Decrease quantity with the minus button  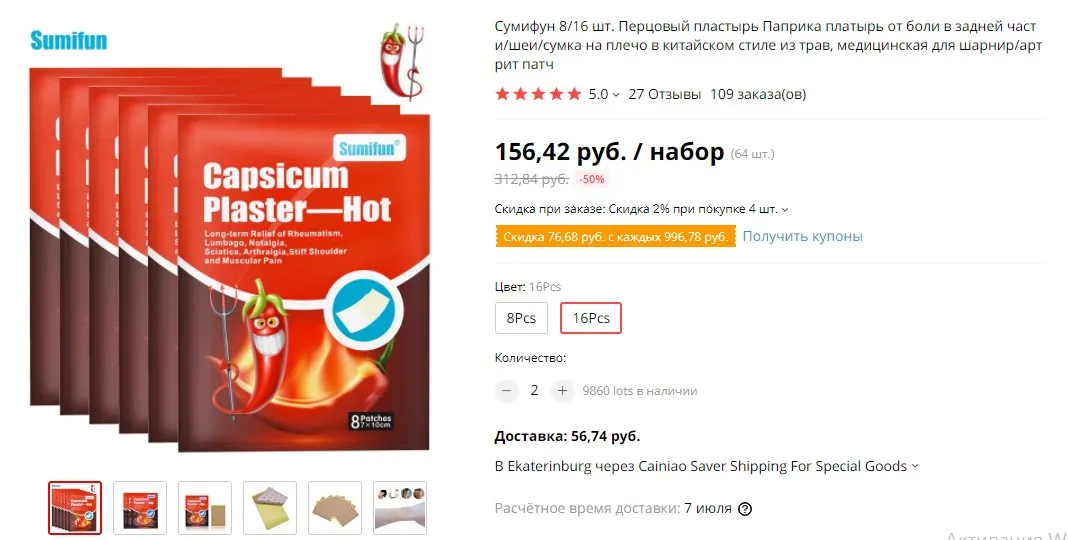click(506, 391)
